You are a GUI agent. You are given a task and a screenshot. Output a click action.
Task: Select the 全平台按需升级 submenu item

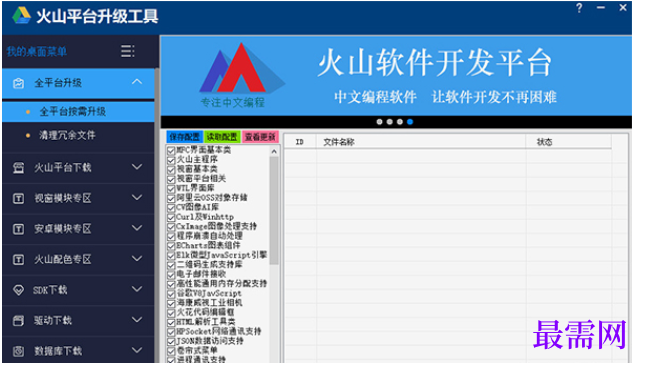coord(79,111)
